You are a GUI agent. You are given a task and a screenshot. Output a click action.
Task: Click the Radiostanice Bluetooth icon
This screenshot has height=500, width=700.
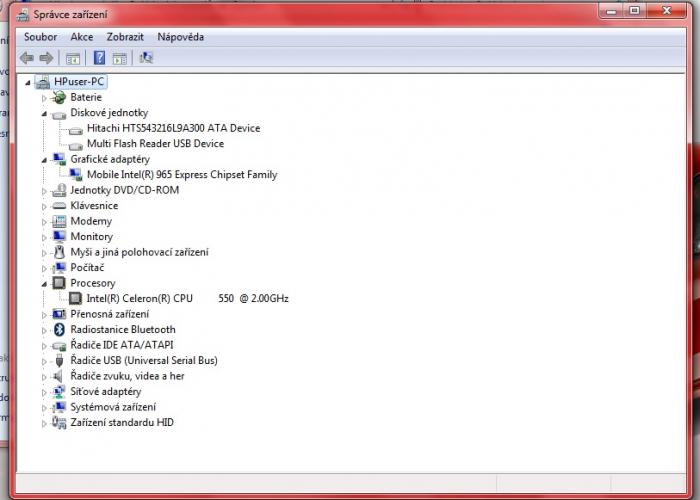point(59,329)
